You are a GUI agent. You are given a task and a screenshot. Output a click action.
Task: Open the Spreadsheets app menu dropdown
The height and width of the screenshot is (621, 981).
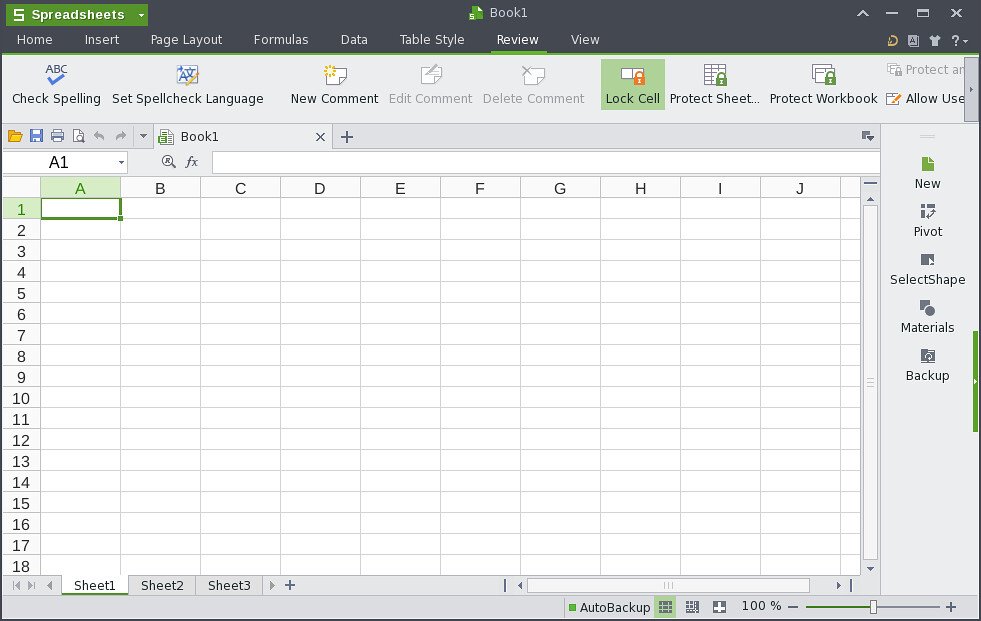pyautogui.click(x=140, y=14)
